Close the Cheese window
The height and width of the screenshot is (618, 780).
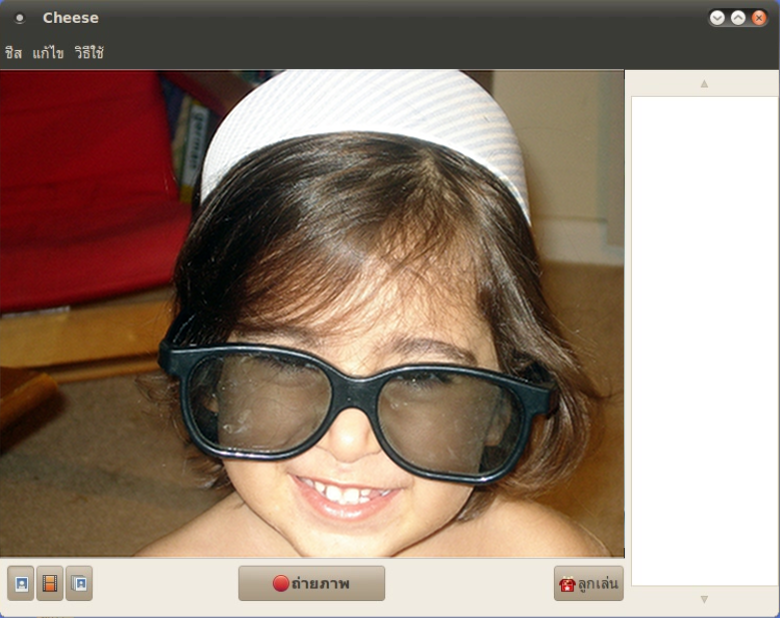[x=759, y=18]
